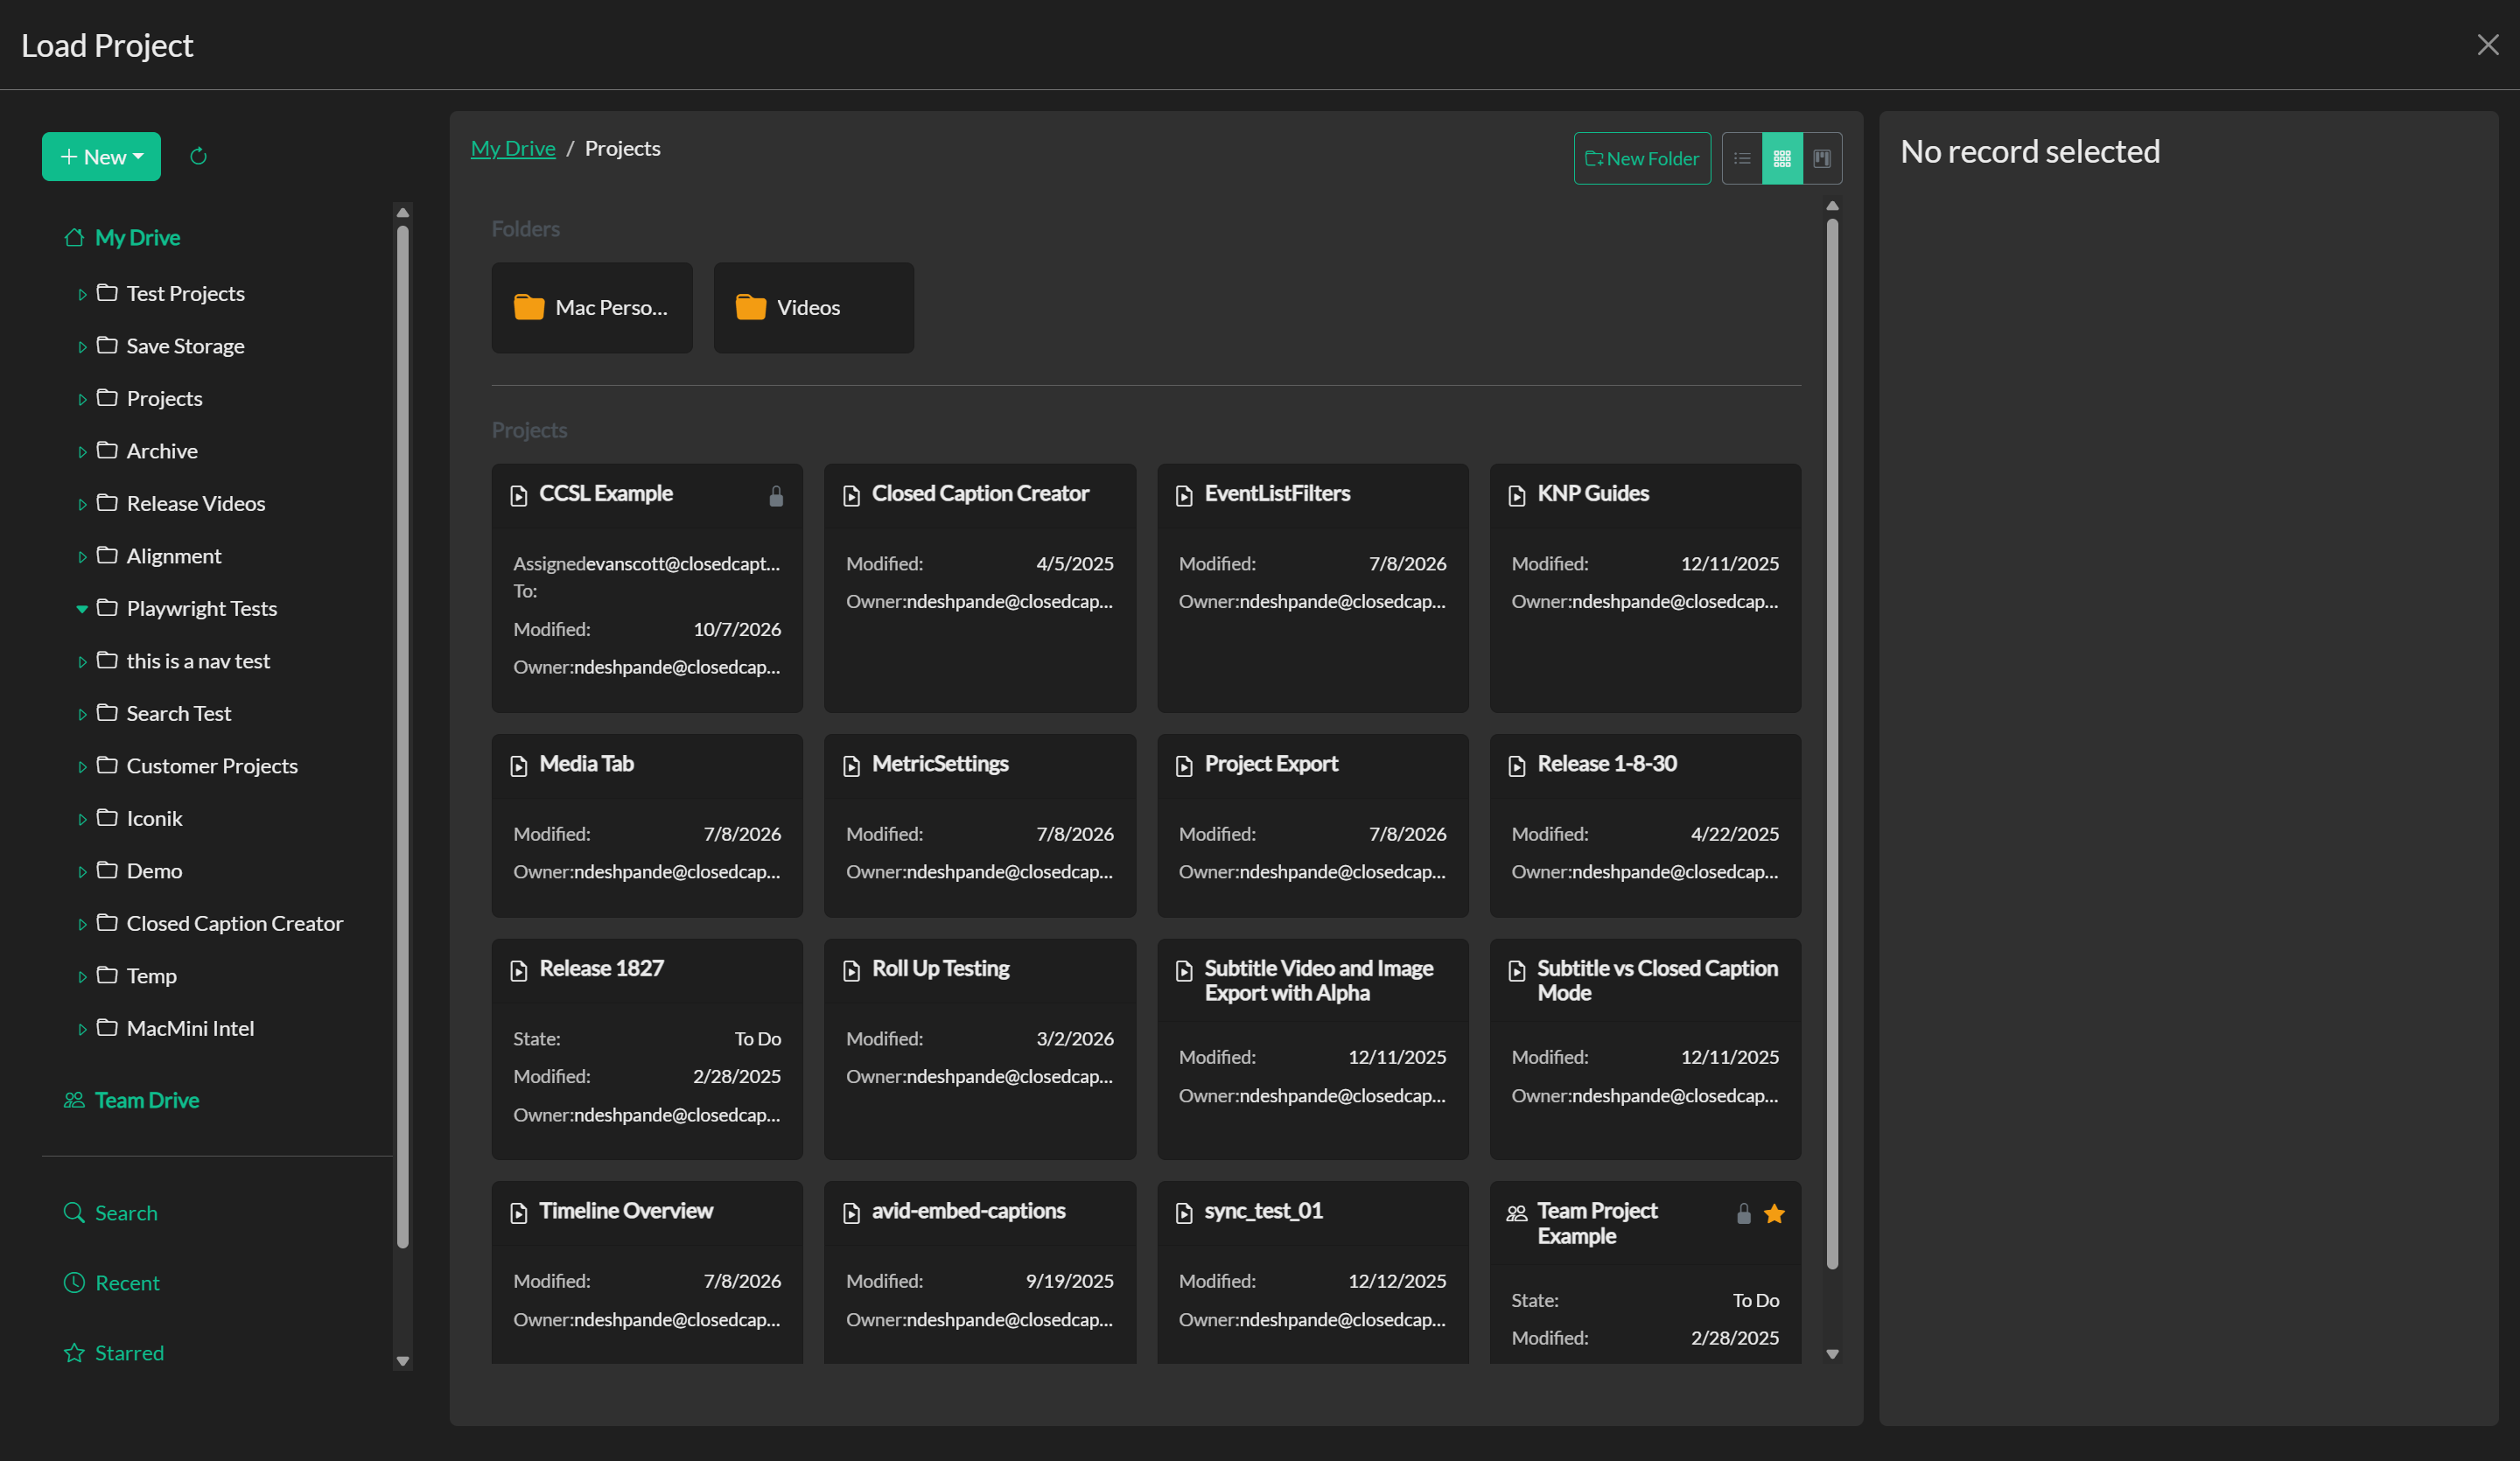Click the My Drive home icon
Viewport: 2520px width, 1461px height.
click(74, 237)
